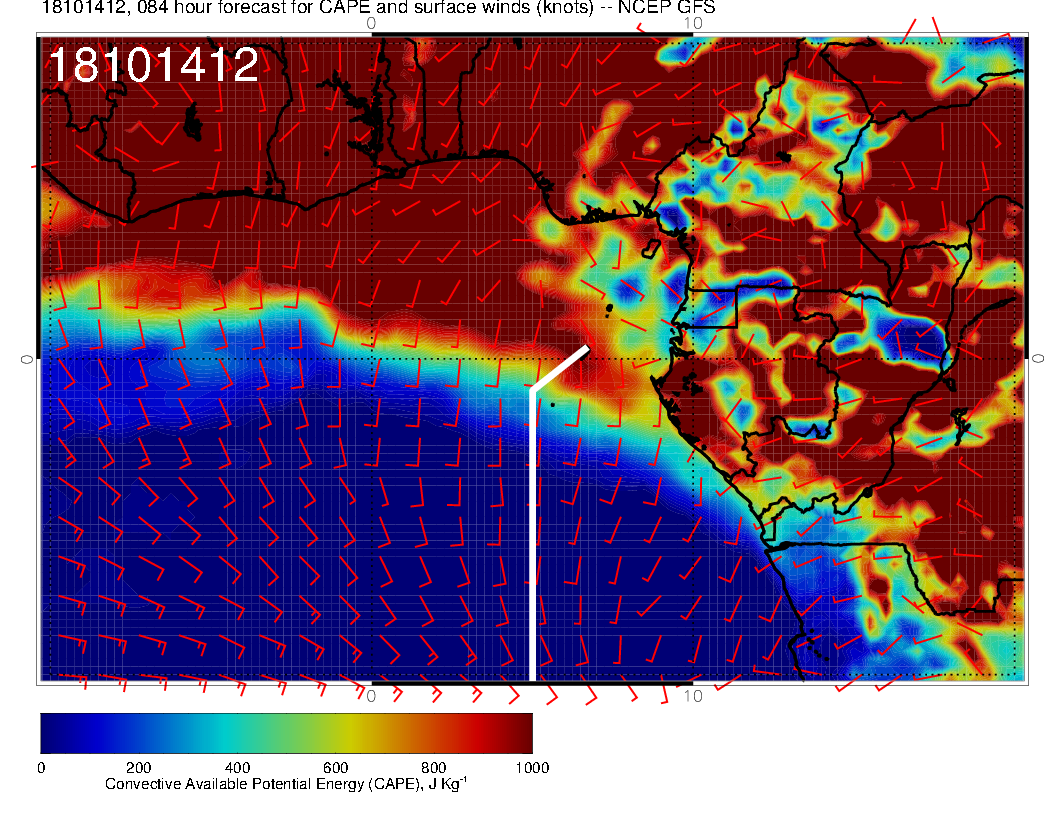Click the 800 tick label under colorbar
This screenshot has height=816, width=1056.
pos(433,768)
